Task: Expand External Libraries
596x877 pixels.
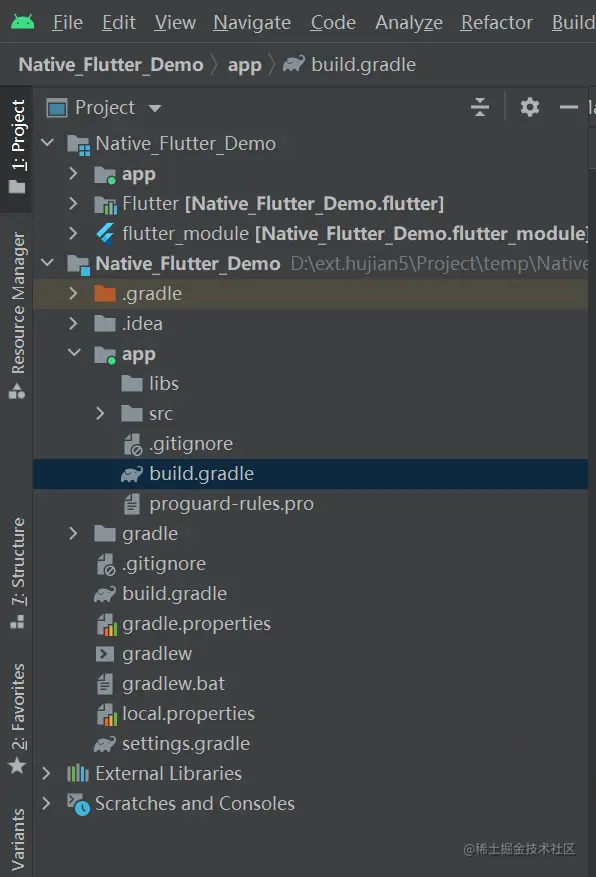Action: (47, 773)
